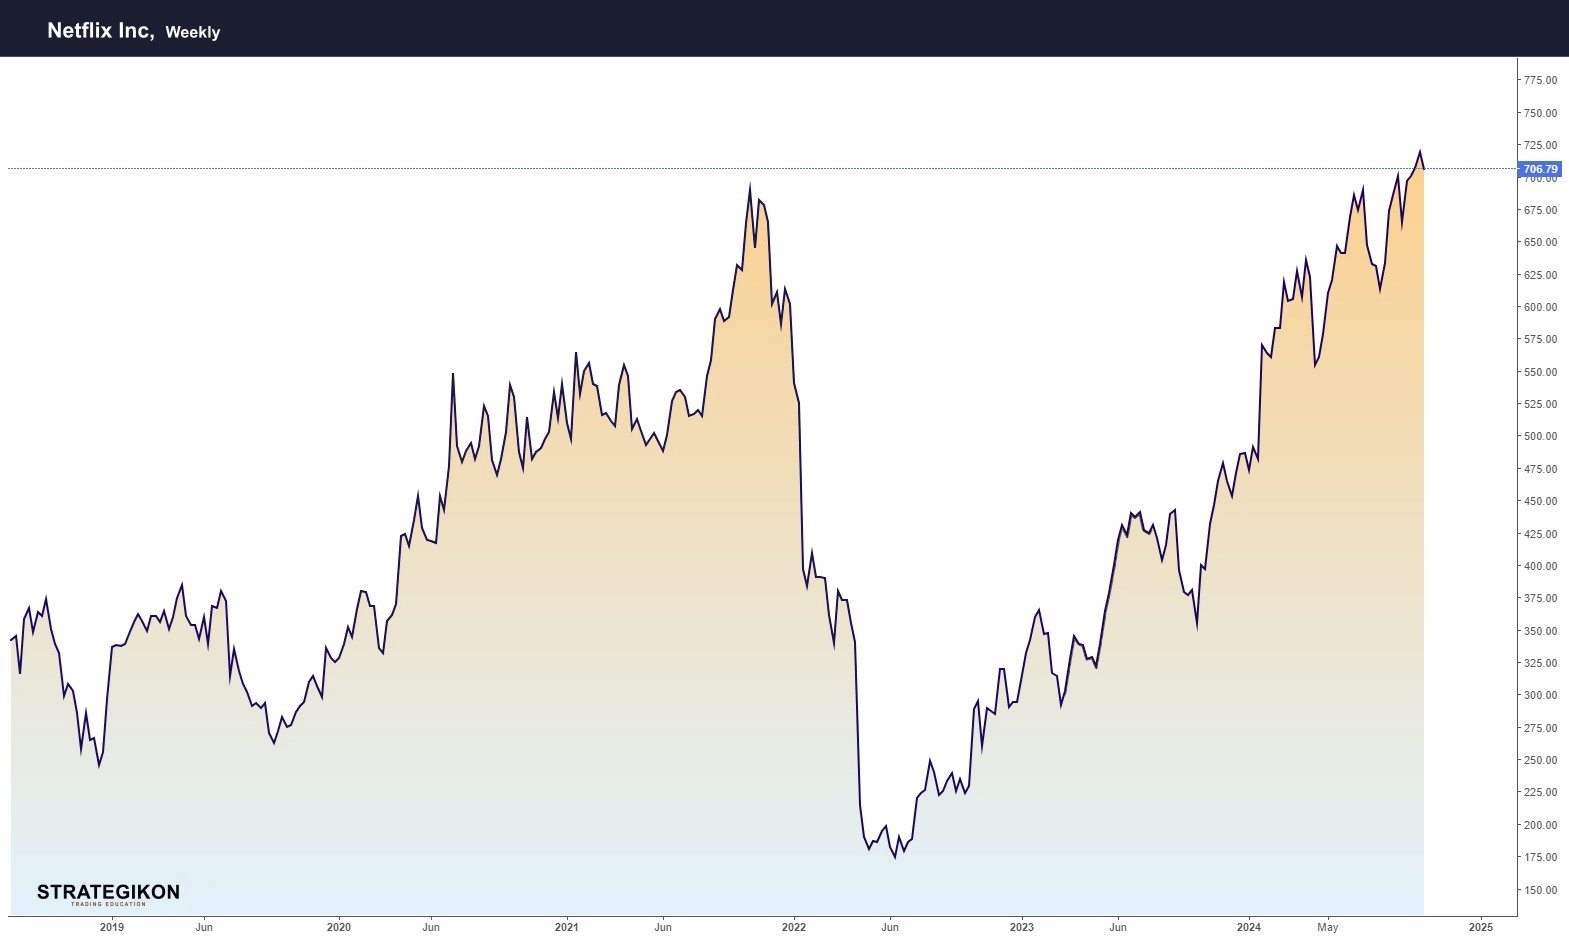Click the 775.00 price axis label
1569x940 pixels.
pos(1540,80)
